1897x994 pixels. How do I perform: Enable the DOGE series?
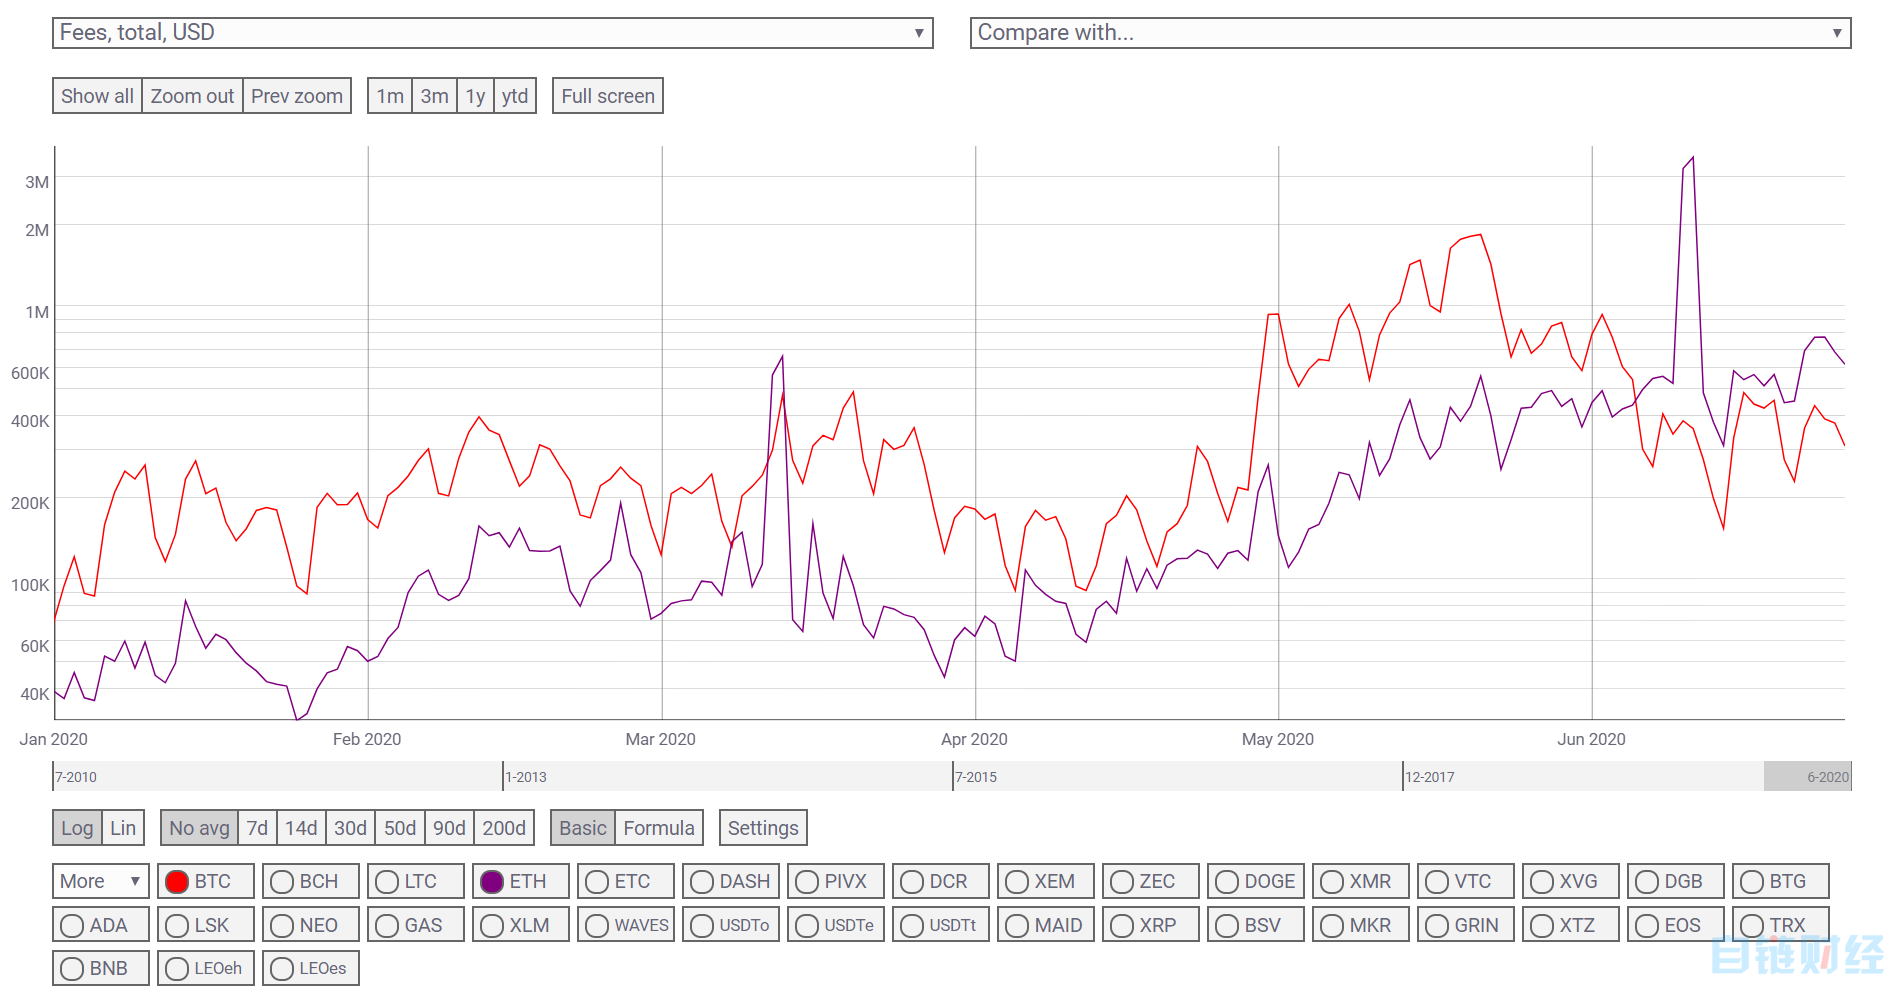tap(1256, 881)
